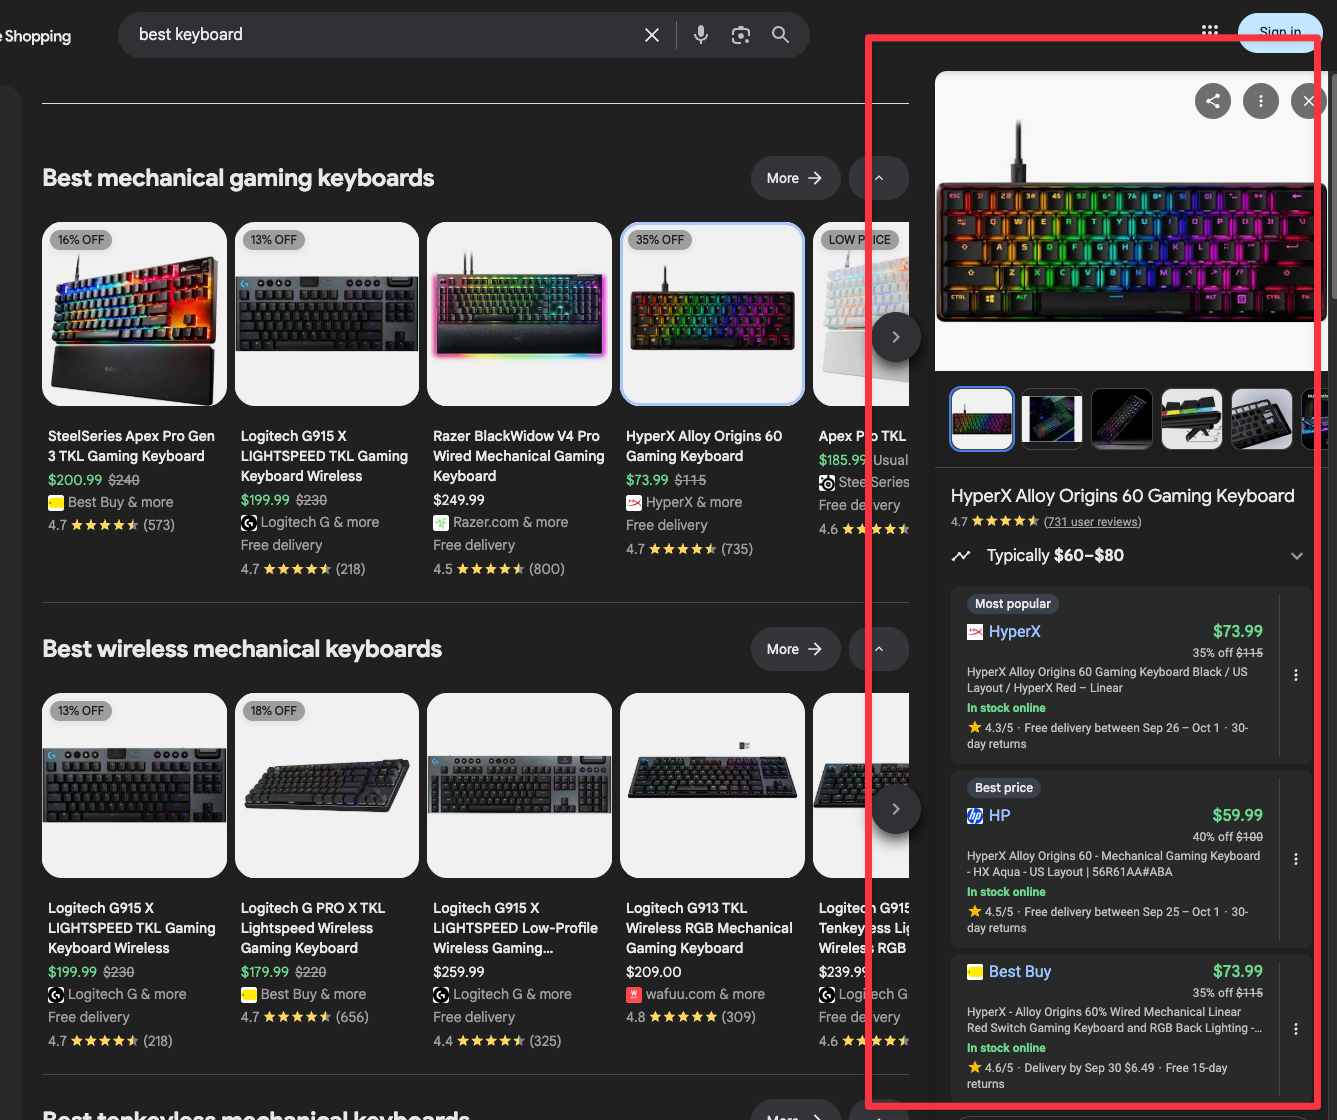Viewport: 1337px width, 1120px height.
Task: Click the Best price badge
Action: [x=1004, y=788]
